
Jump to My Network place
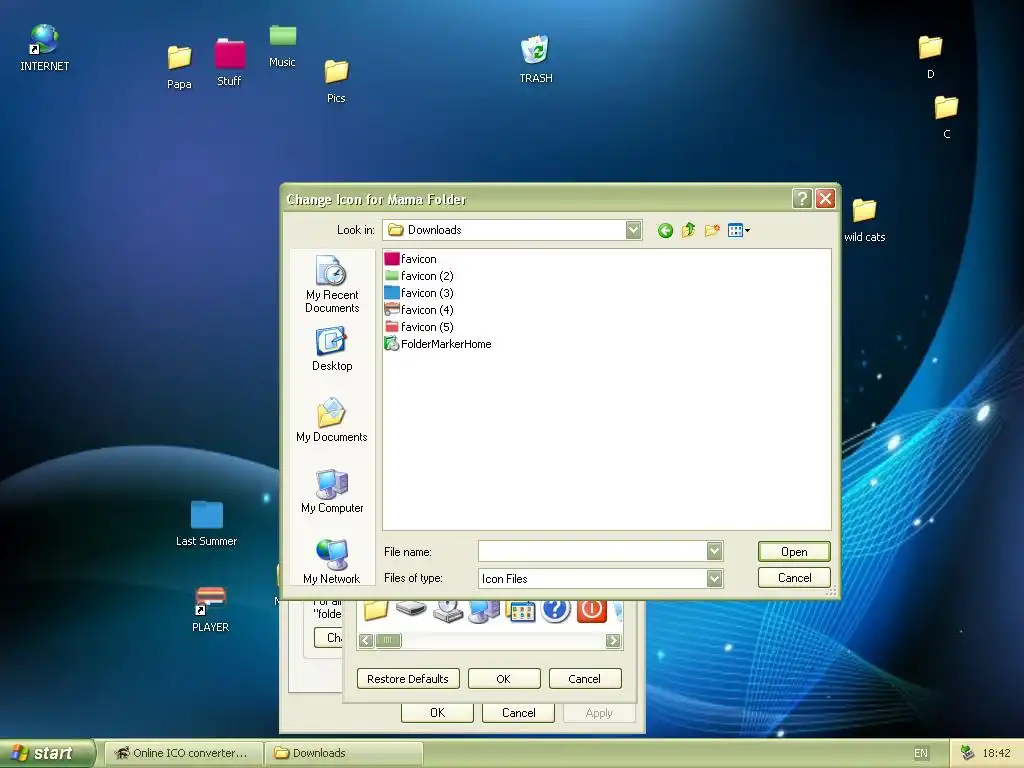click(x=332, y=562)
